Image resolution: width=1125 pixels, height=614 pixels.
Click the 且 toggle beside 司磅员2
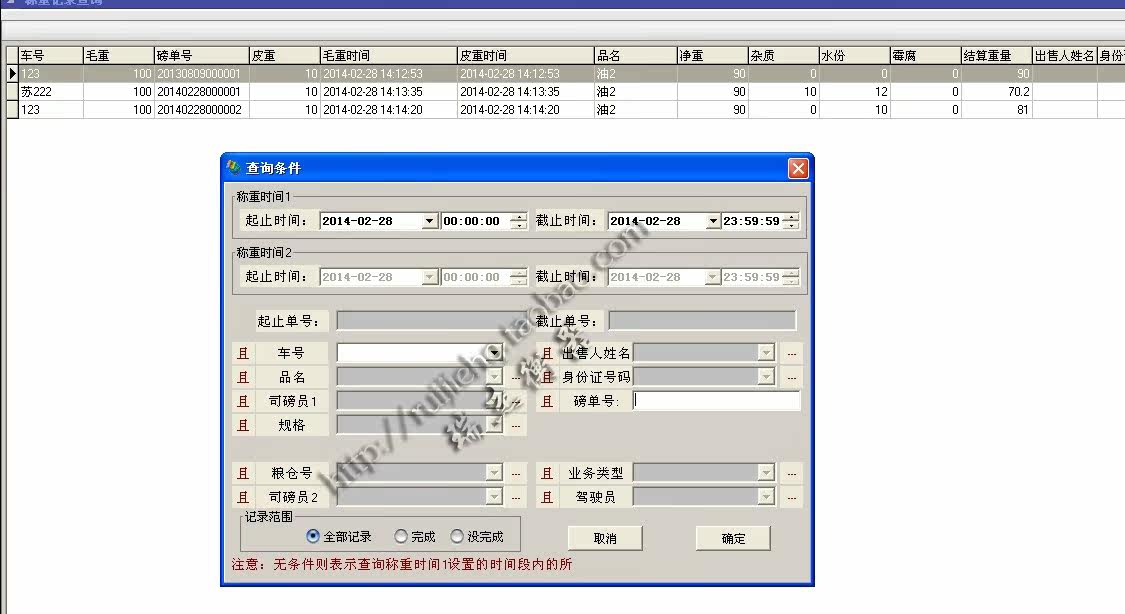coord(242,497)
